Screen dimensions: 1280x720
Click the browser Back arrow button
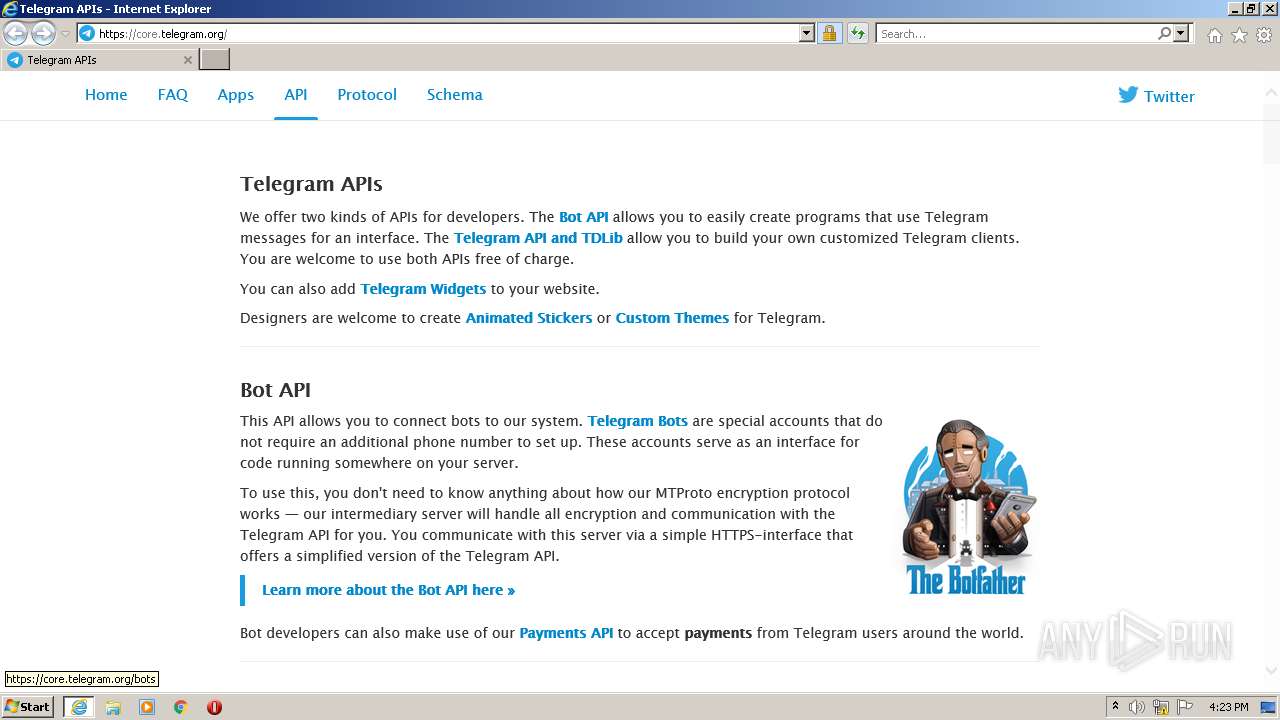click(15, 34)
